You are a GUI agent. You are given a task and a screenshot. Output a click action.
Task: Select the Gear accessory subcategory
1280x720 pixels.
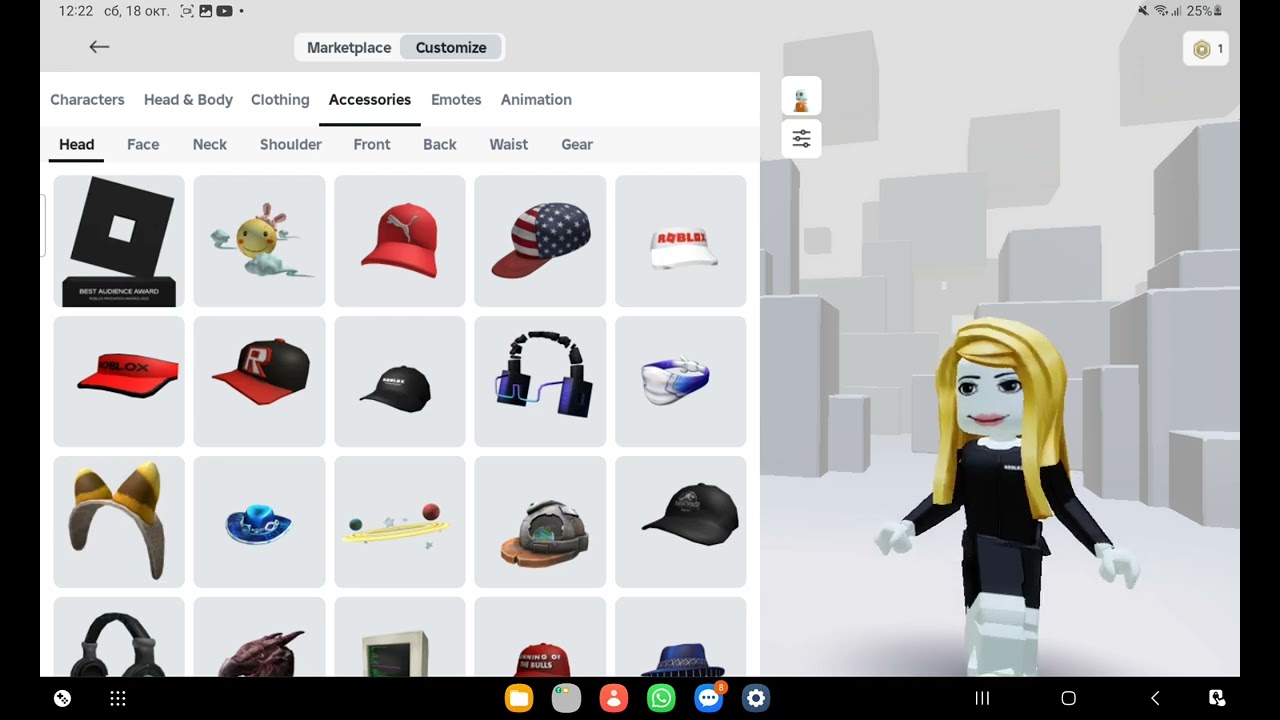point(577,145)
